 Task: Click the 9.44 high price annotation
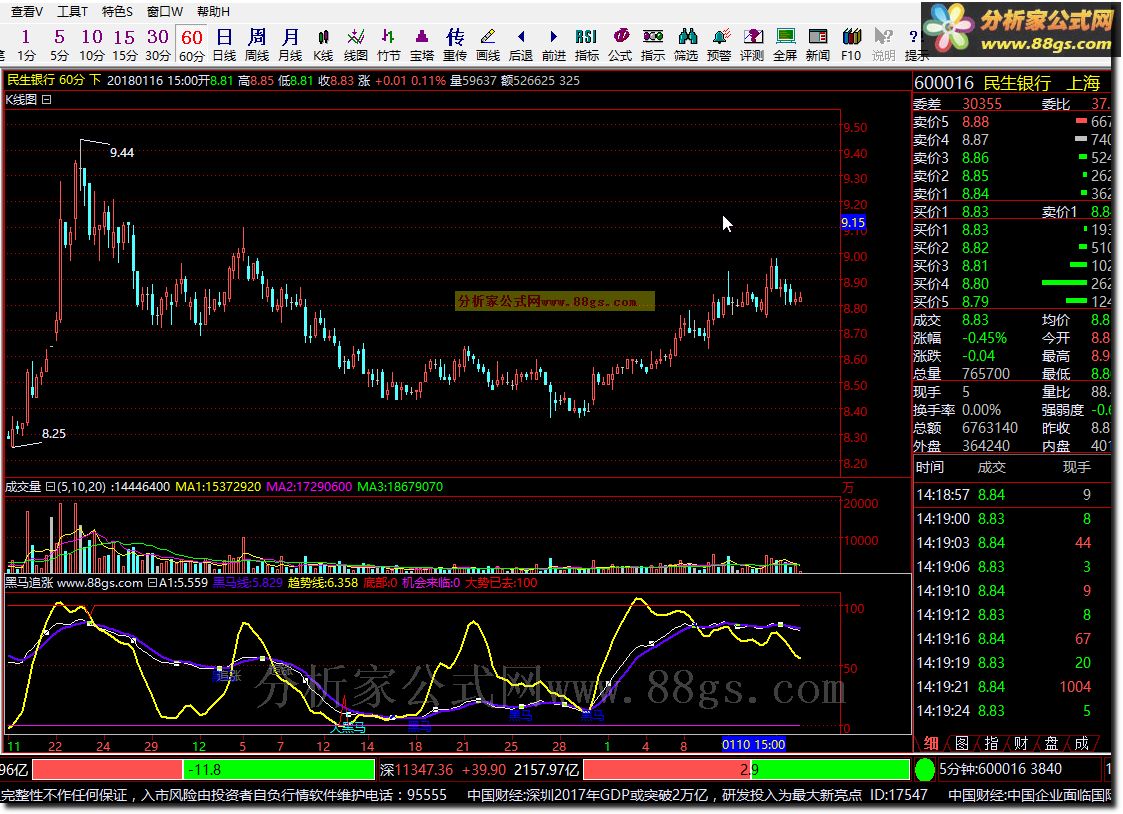122,152
